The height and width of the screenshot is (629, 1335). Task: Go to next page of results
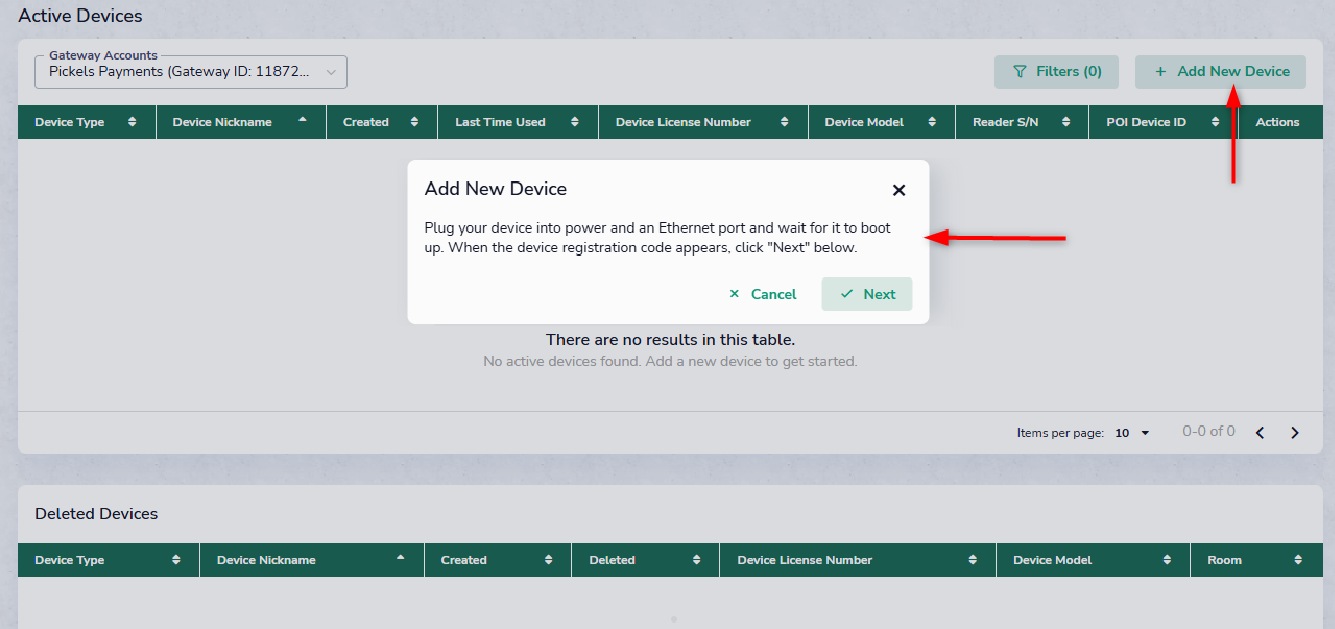(x=1295, y=433)
